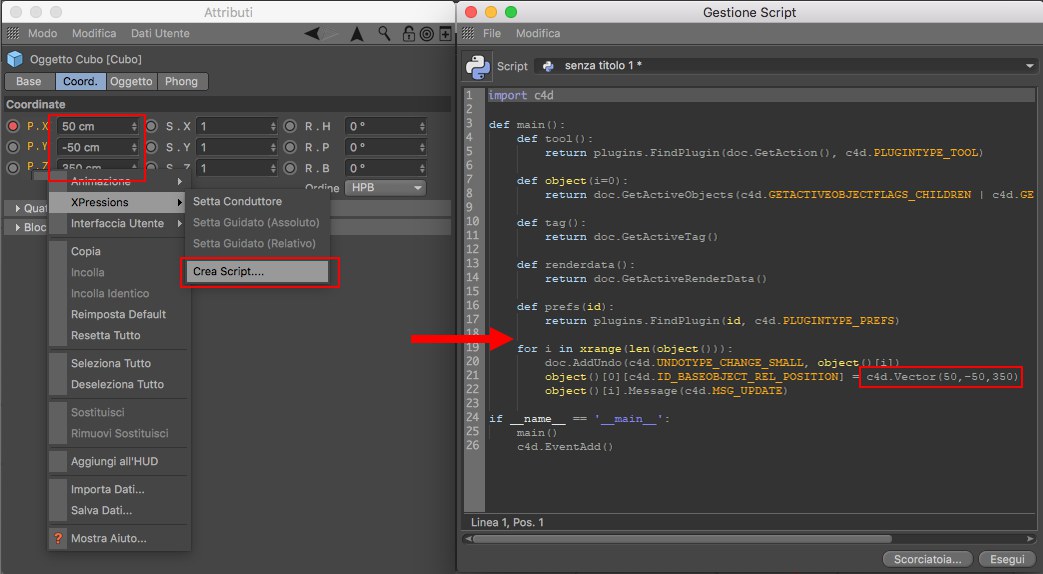Click the Esegui button
Screen dimensions: 1043x574
tap(1007, 559)
